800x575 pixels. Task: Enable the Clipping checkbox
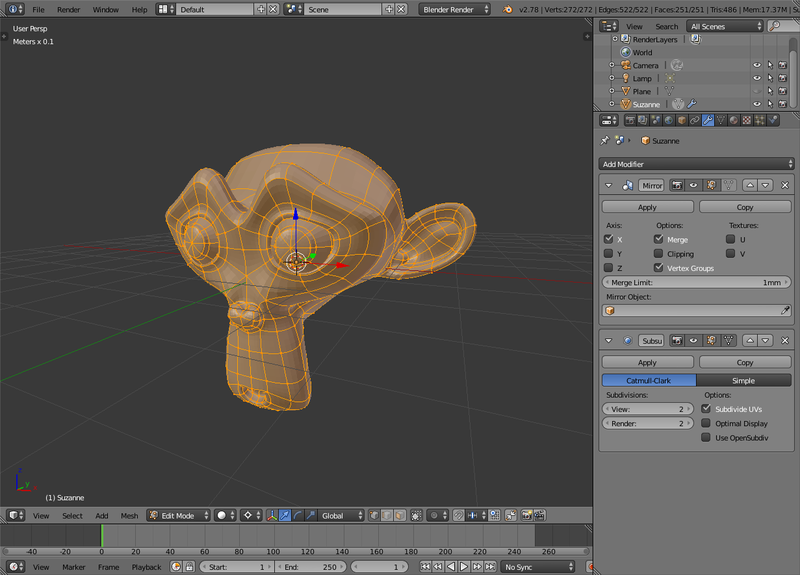click(x=659, y=253)
